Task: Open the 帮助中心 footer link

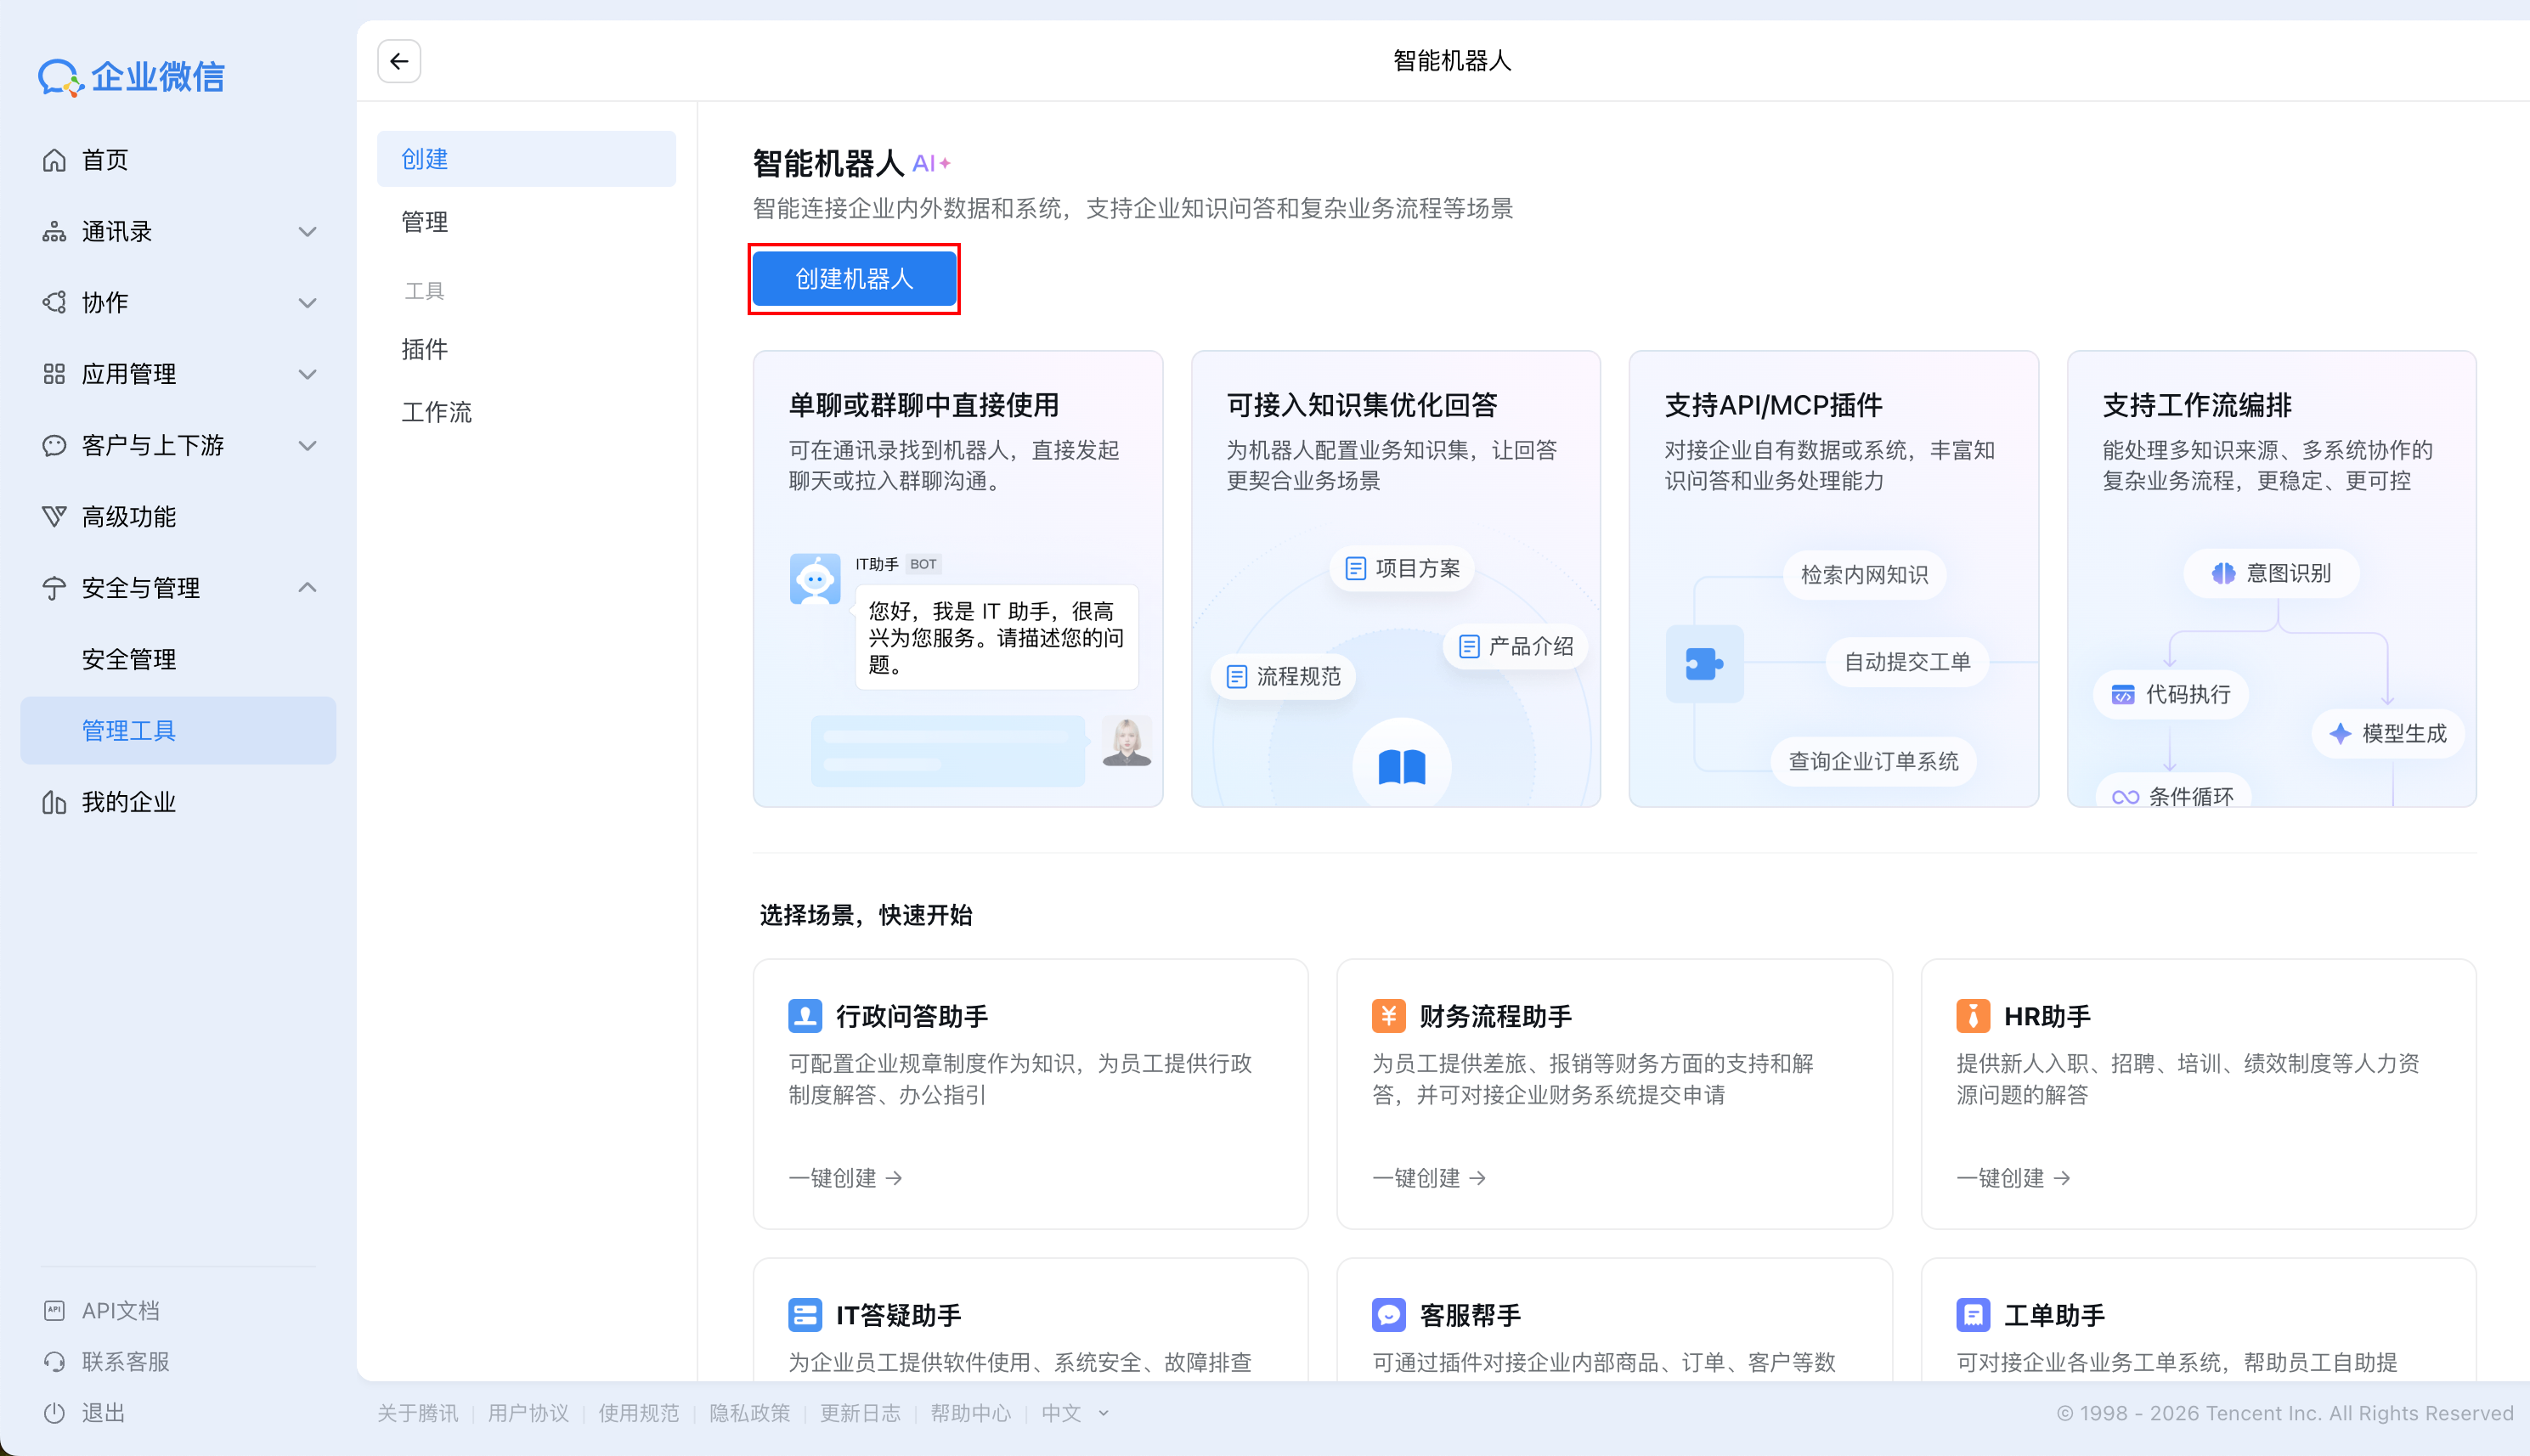Action: [x=970, y=1413]
